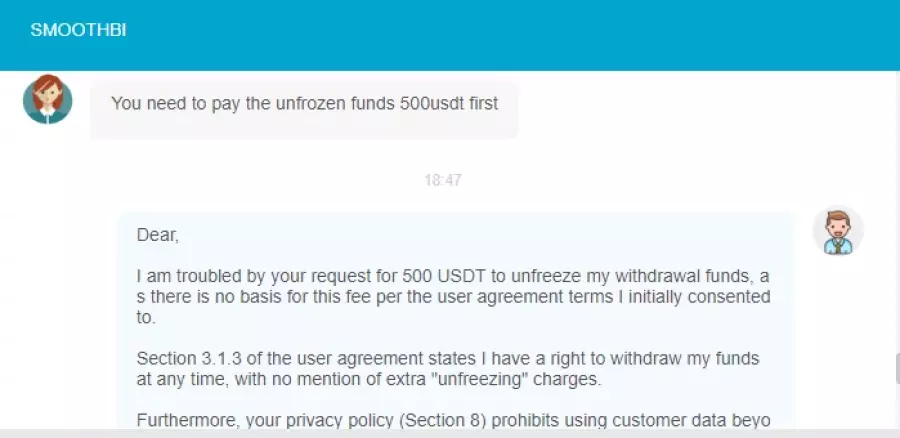This screenshot has height=438, width=900.
Task: Click the quoted word "unfreezing"
Action: tap(482, 379)
